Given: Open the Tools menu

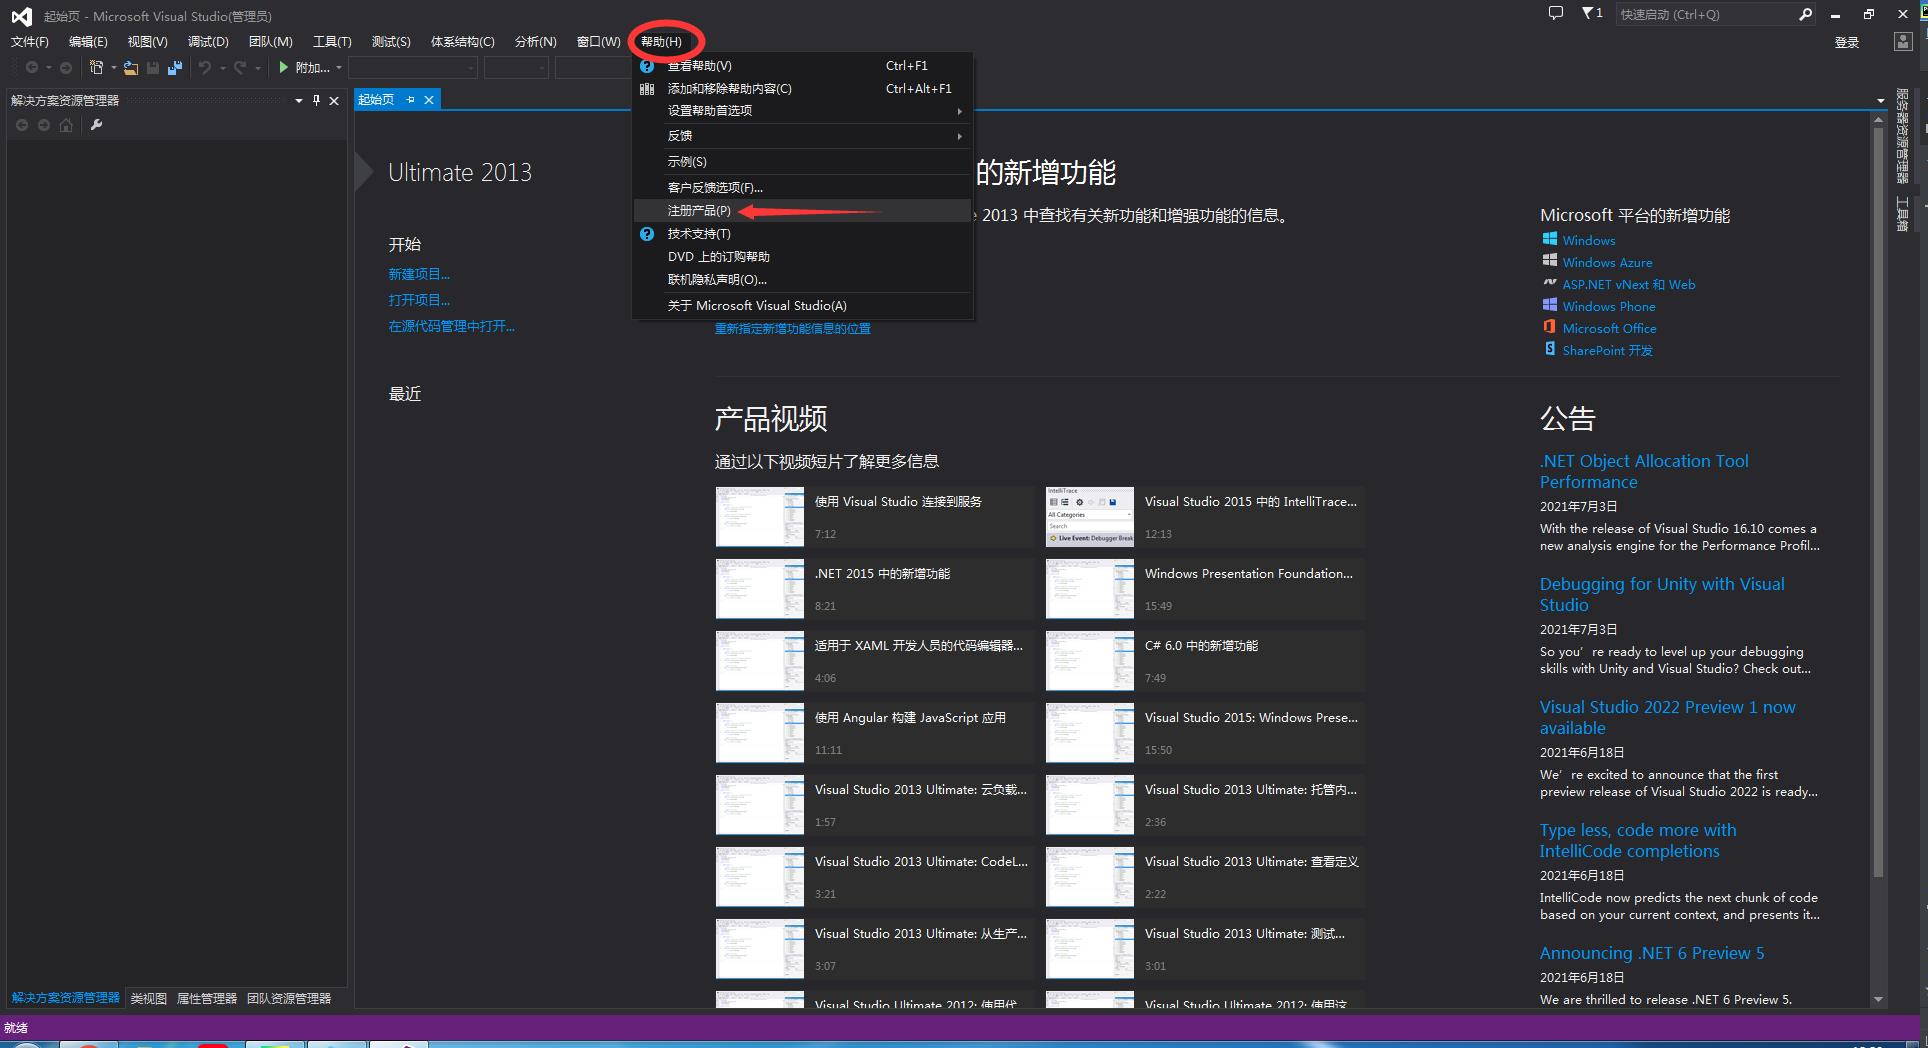Looking at the screenshot, I should [332, 42].
